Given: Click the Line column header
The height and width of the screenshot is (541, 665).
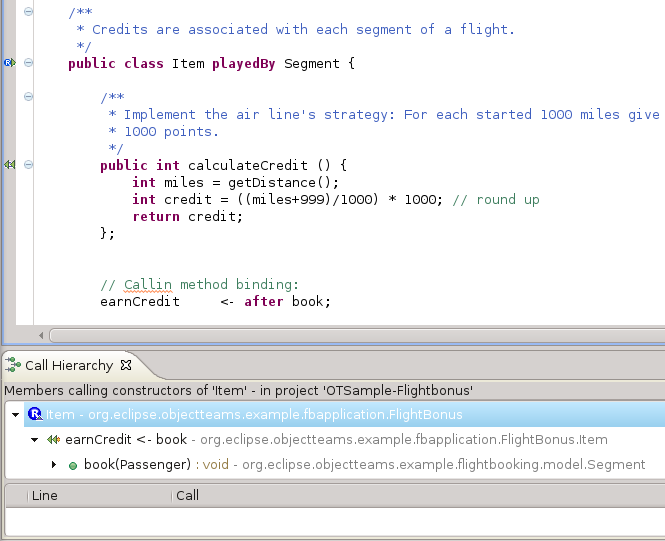Looking at the screenshot, I should (x=45, y=495).
